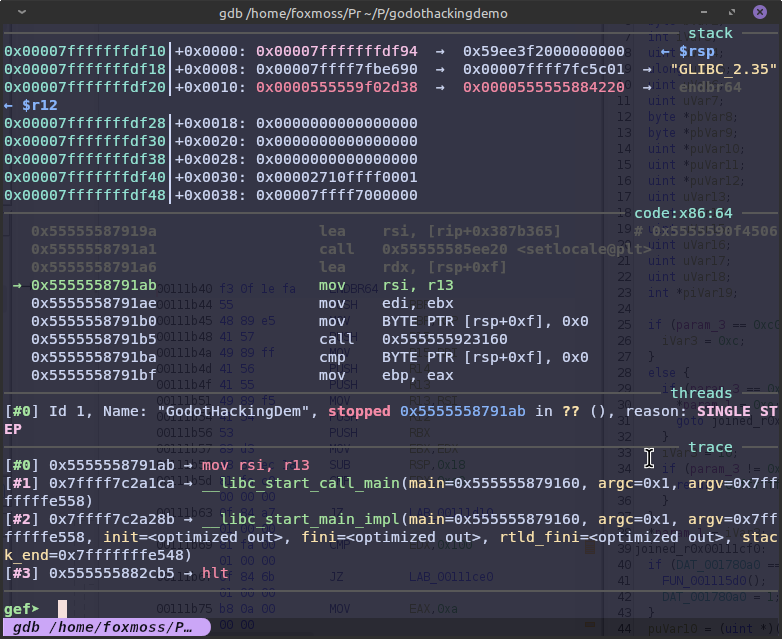Click trace frame #3 address 0x555555882cb5
Viewport: 782px width, 639px height.
[x=112, y=573]
